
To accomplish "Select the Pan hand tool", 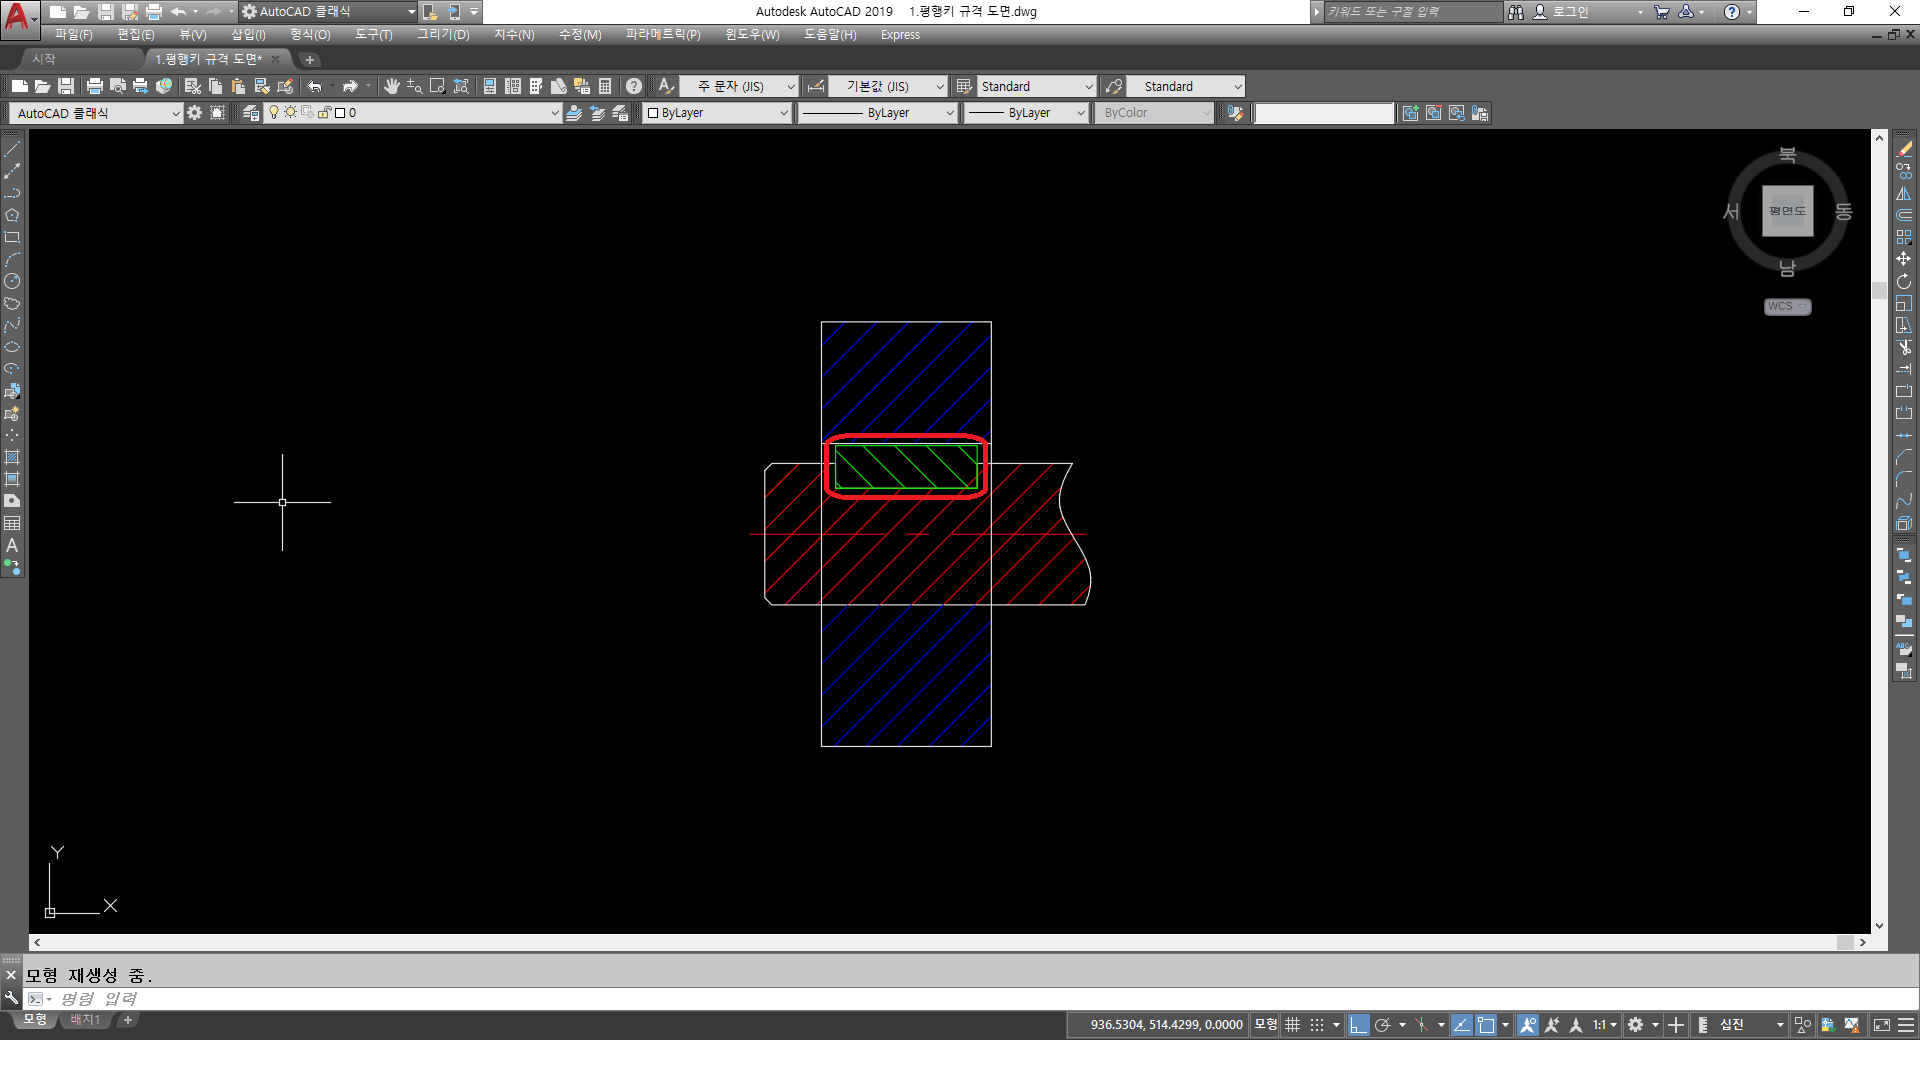I will coord(391,87).
